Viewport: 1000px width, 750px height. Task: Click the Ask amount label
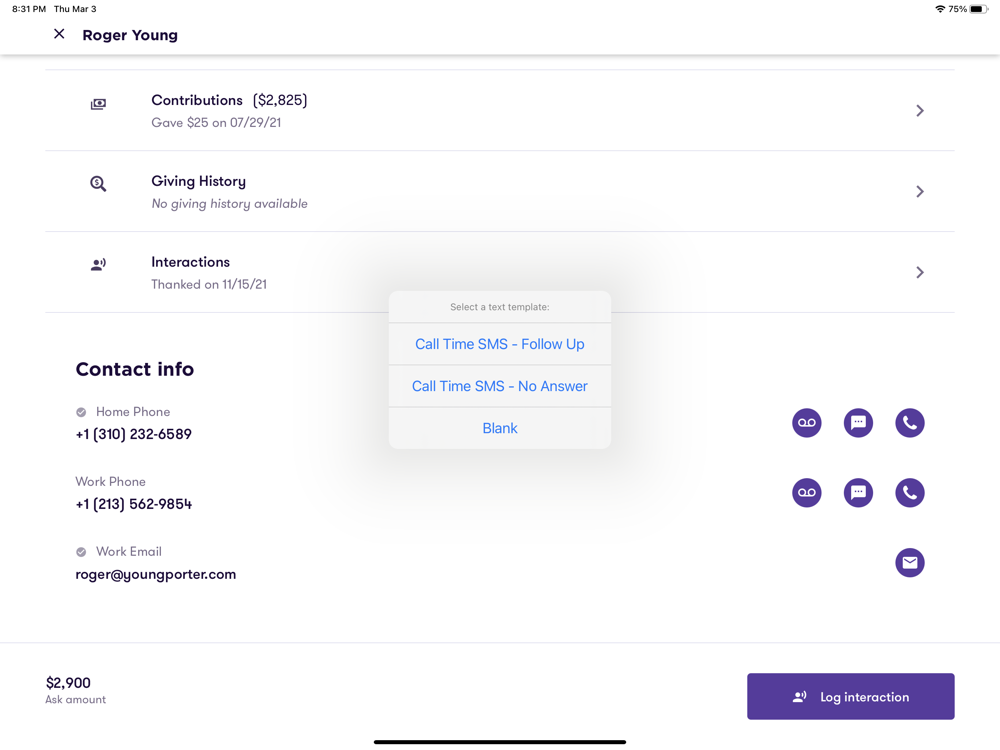pyautogui.click(x=75, y=700)
